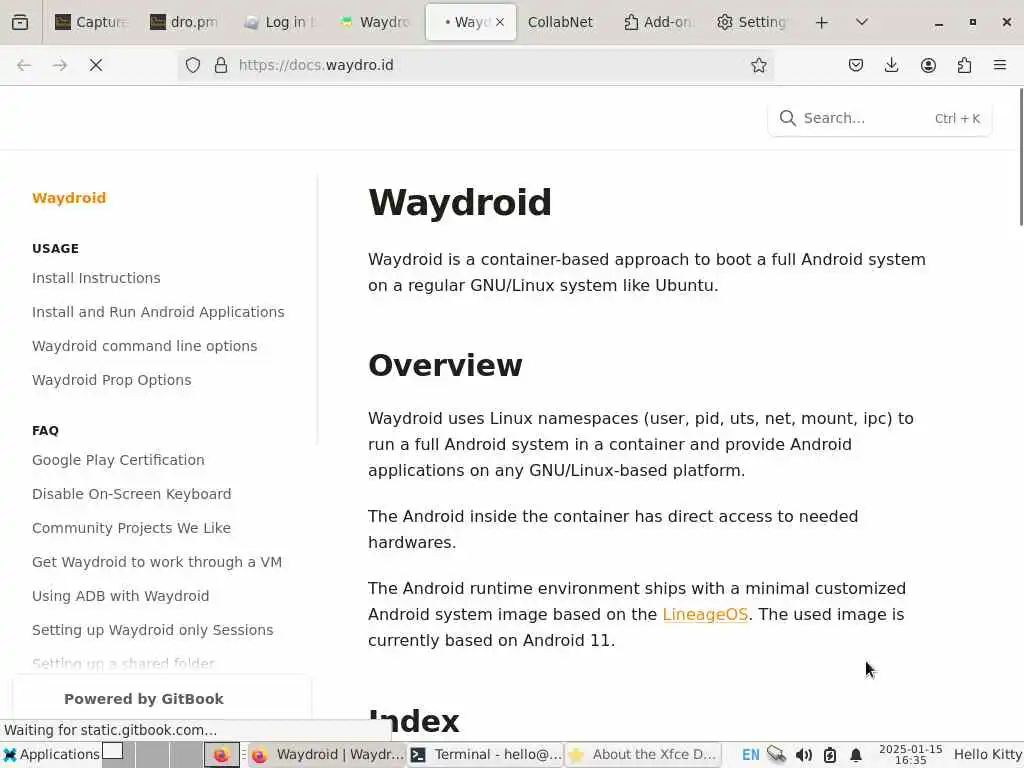Image resolution: width=1024 pixels, height=768 pixels.
Task: Open the Firefox account menu
Action: coord(928,65)
